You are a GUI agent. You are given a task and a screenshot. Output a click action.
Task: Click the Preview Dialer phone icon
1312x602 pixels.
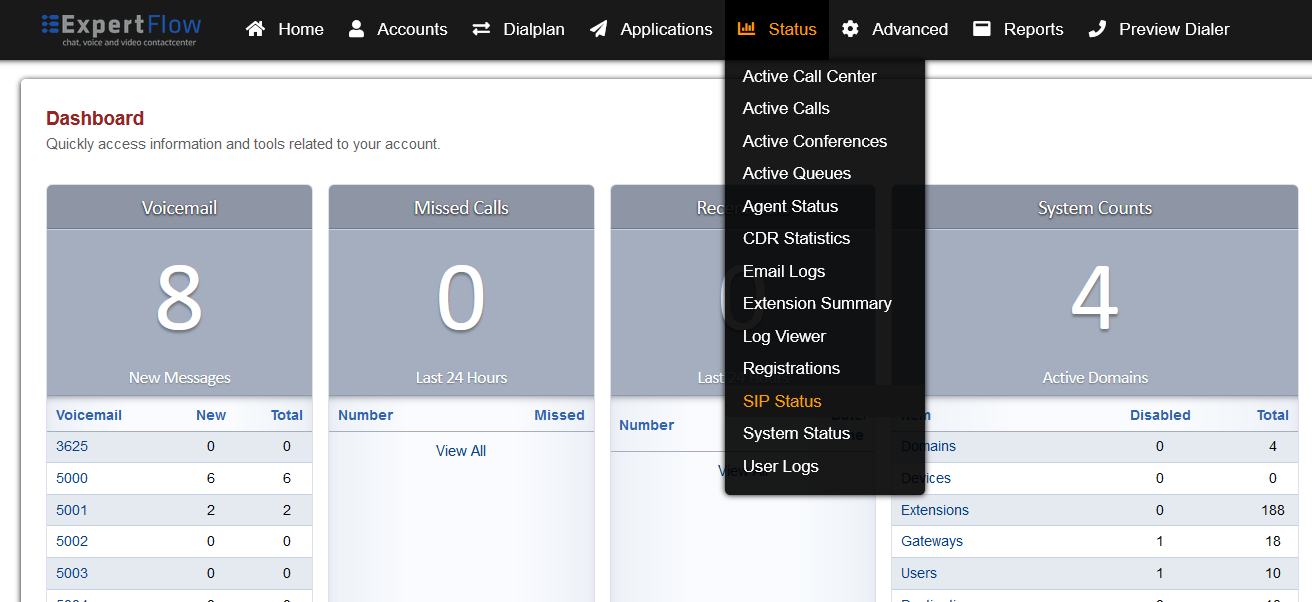pyautogui.click(x=1097, y=29)
